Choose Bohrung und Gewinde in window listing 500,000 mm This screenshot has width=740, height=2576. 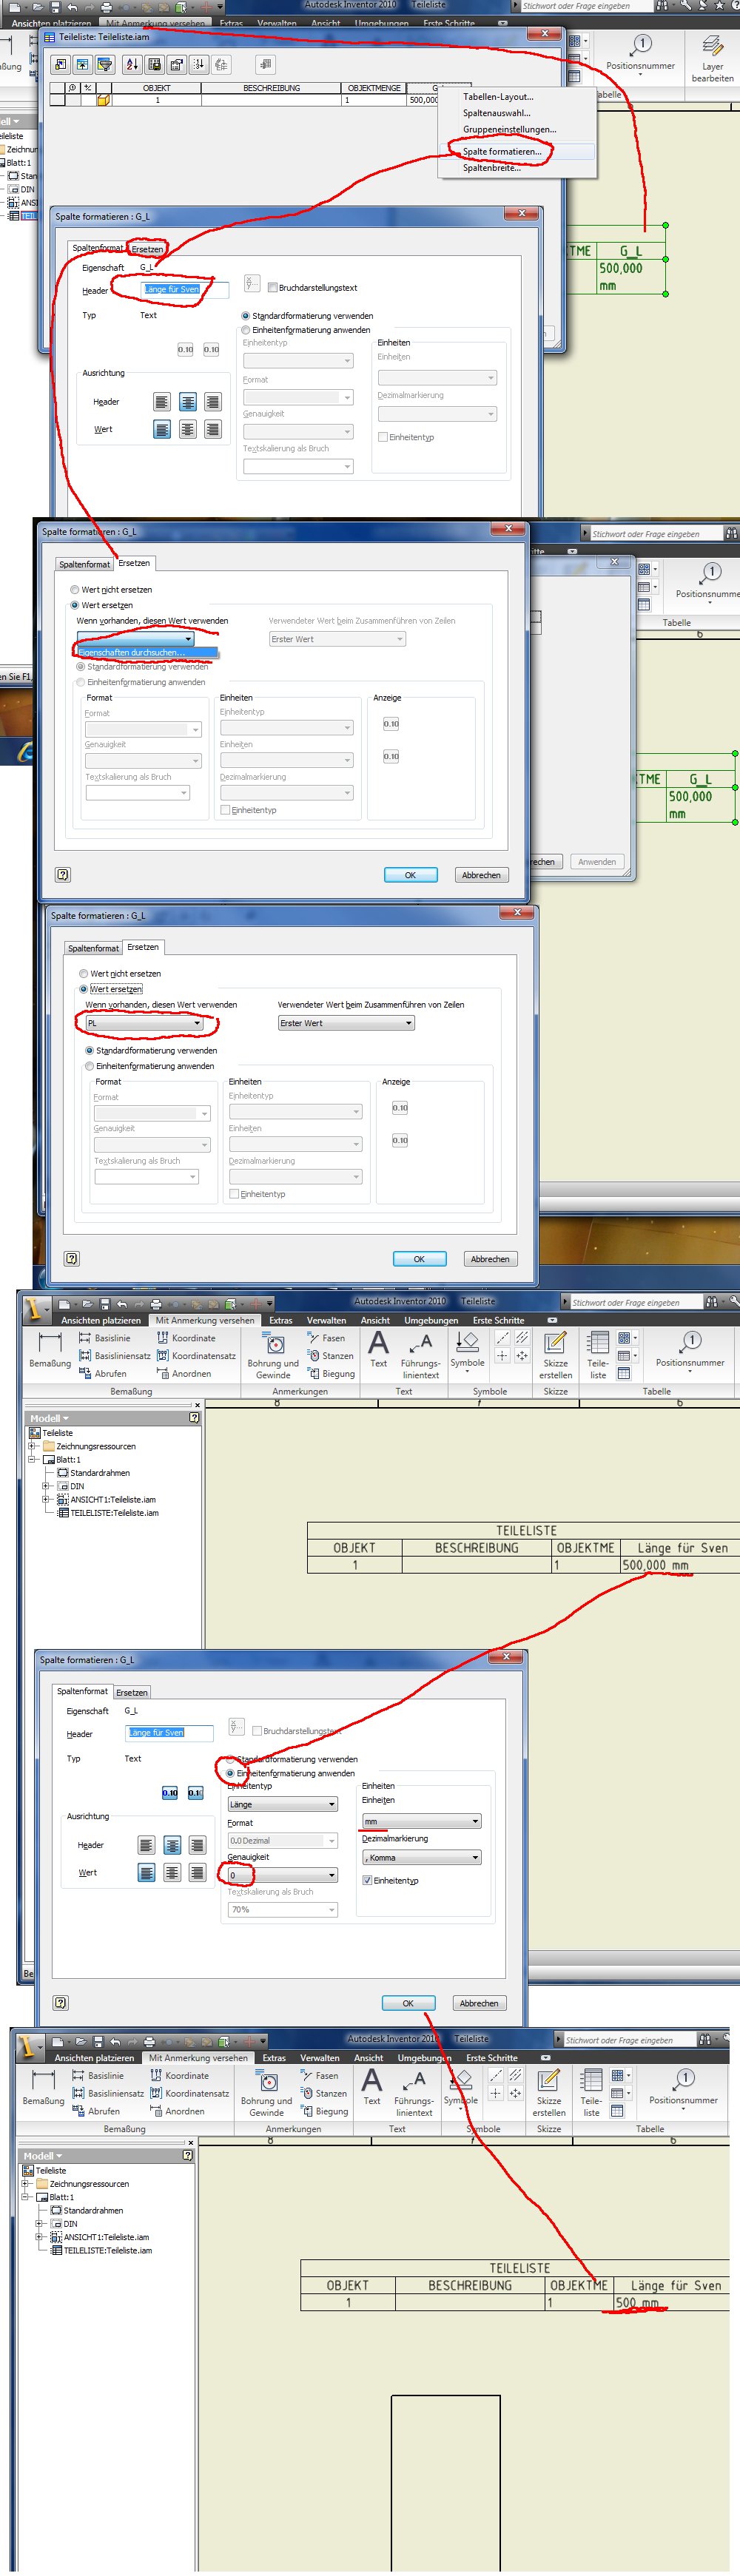pyautogui.click(x=273, y=1356)
